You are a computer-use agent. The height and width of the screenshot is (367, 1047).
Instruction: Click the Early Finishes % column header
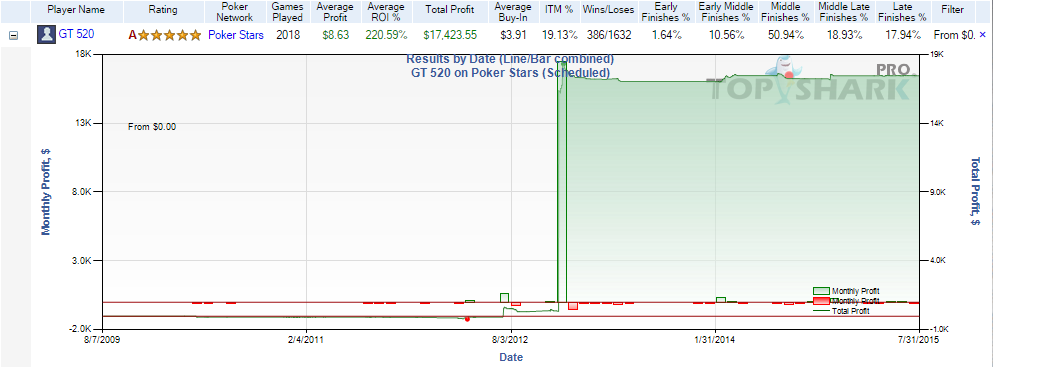point(666,12)
